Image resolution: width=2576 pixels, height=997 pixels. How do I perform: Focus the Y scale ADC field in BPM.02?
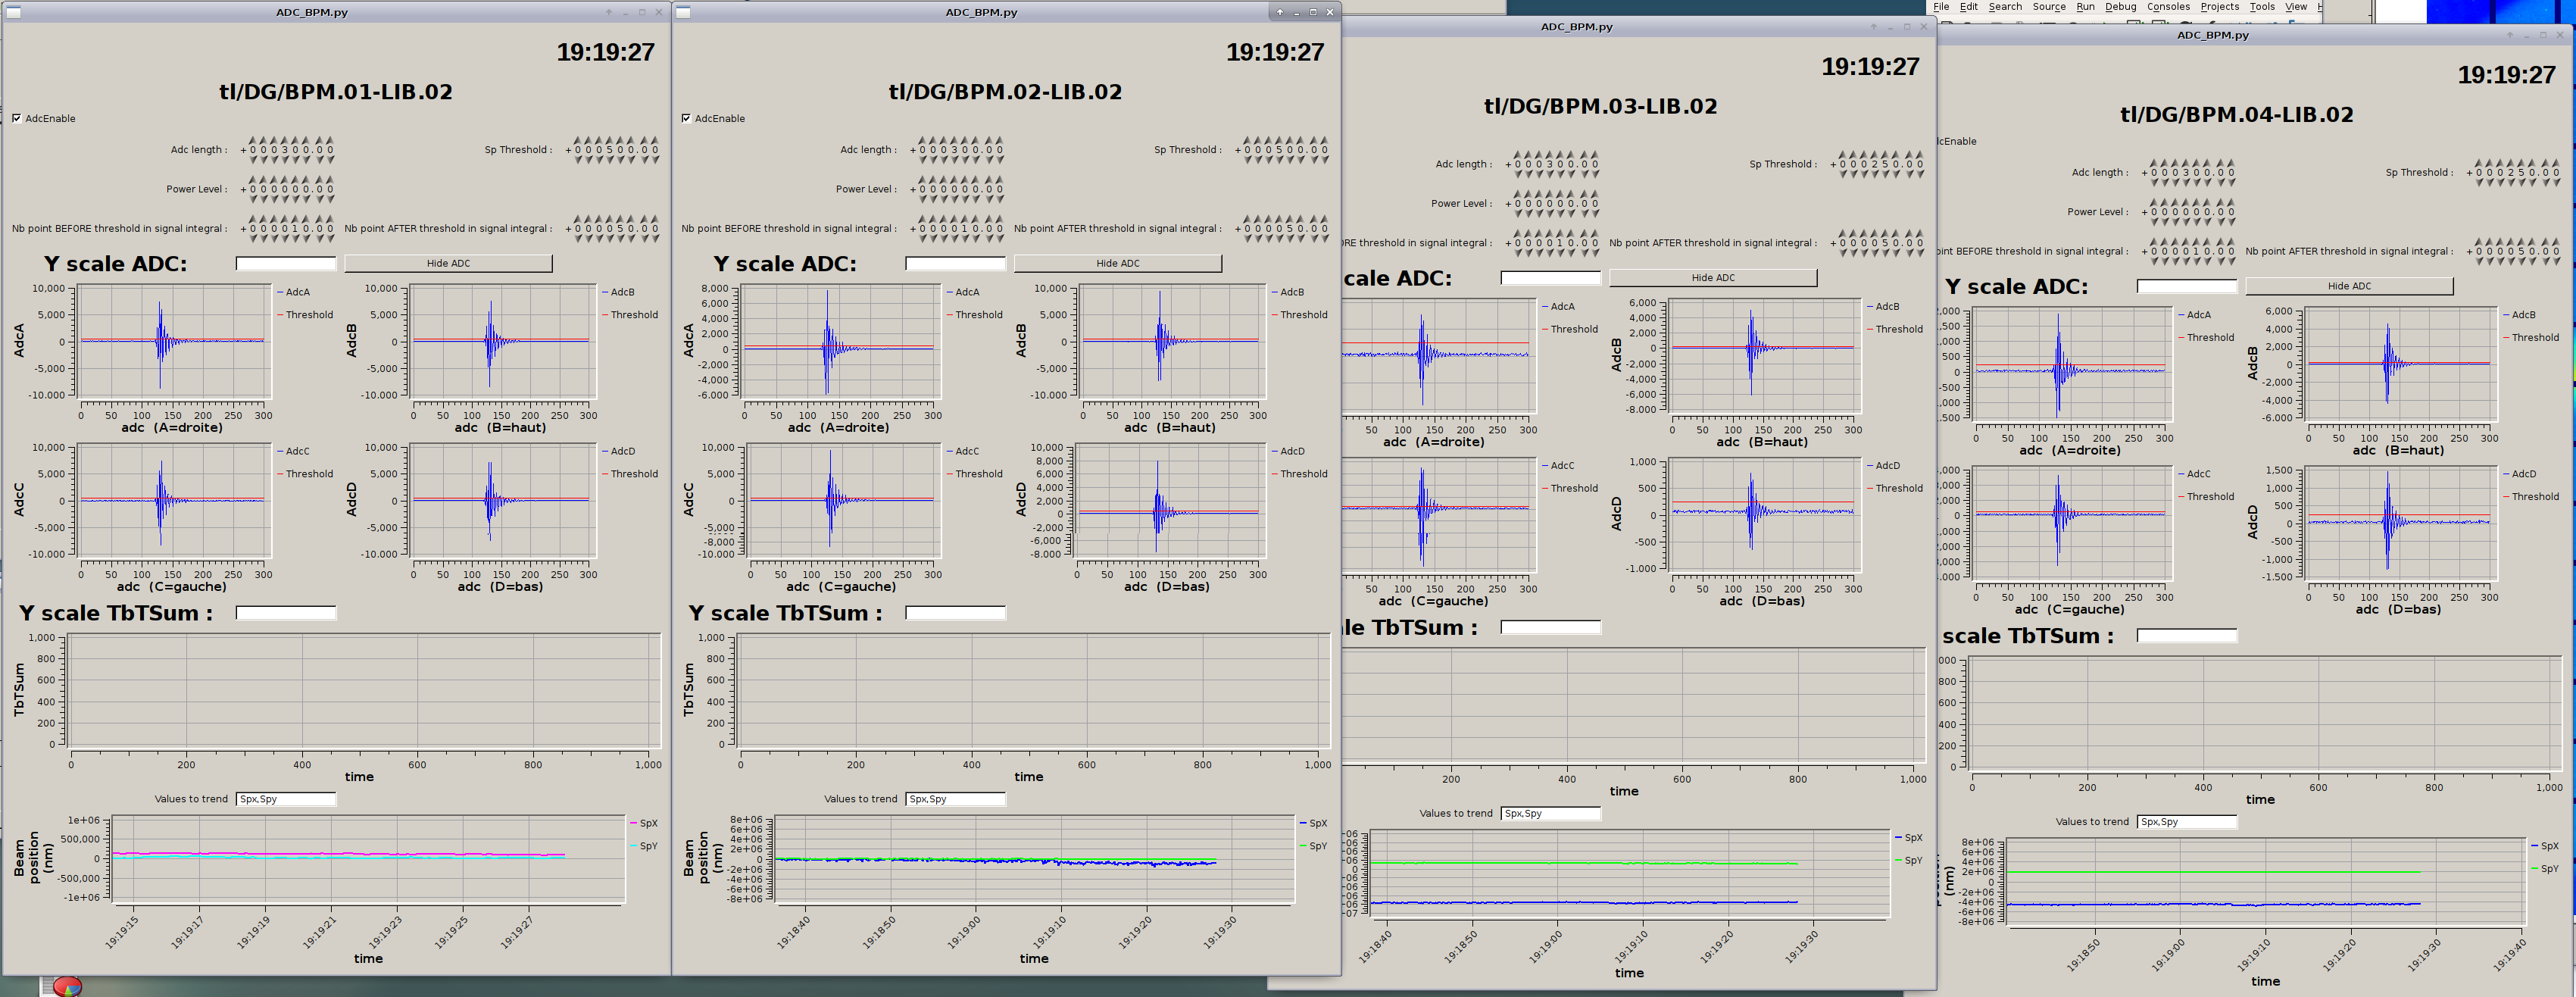coord(955,263)
